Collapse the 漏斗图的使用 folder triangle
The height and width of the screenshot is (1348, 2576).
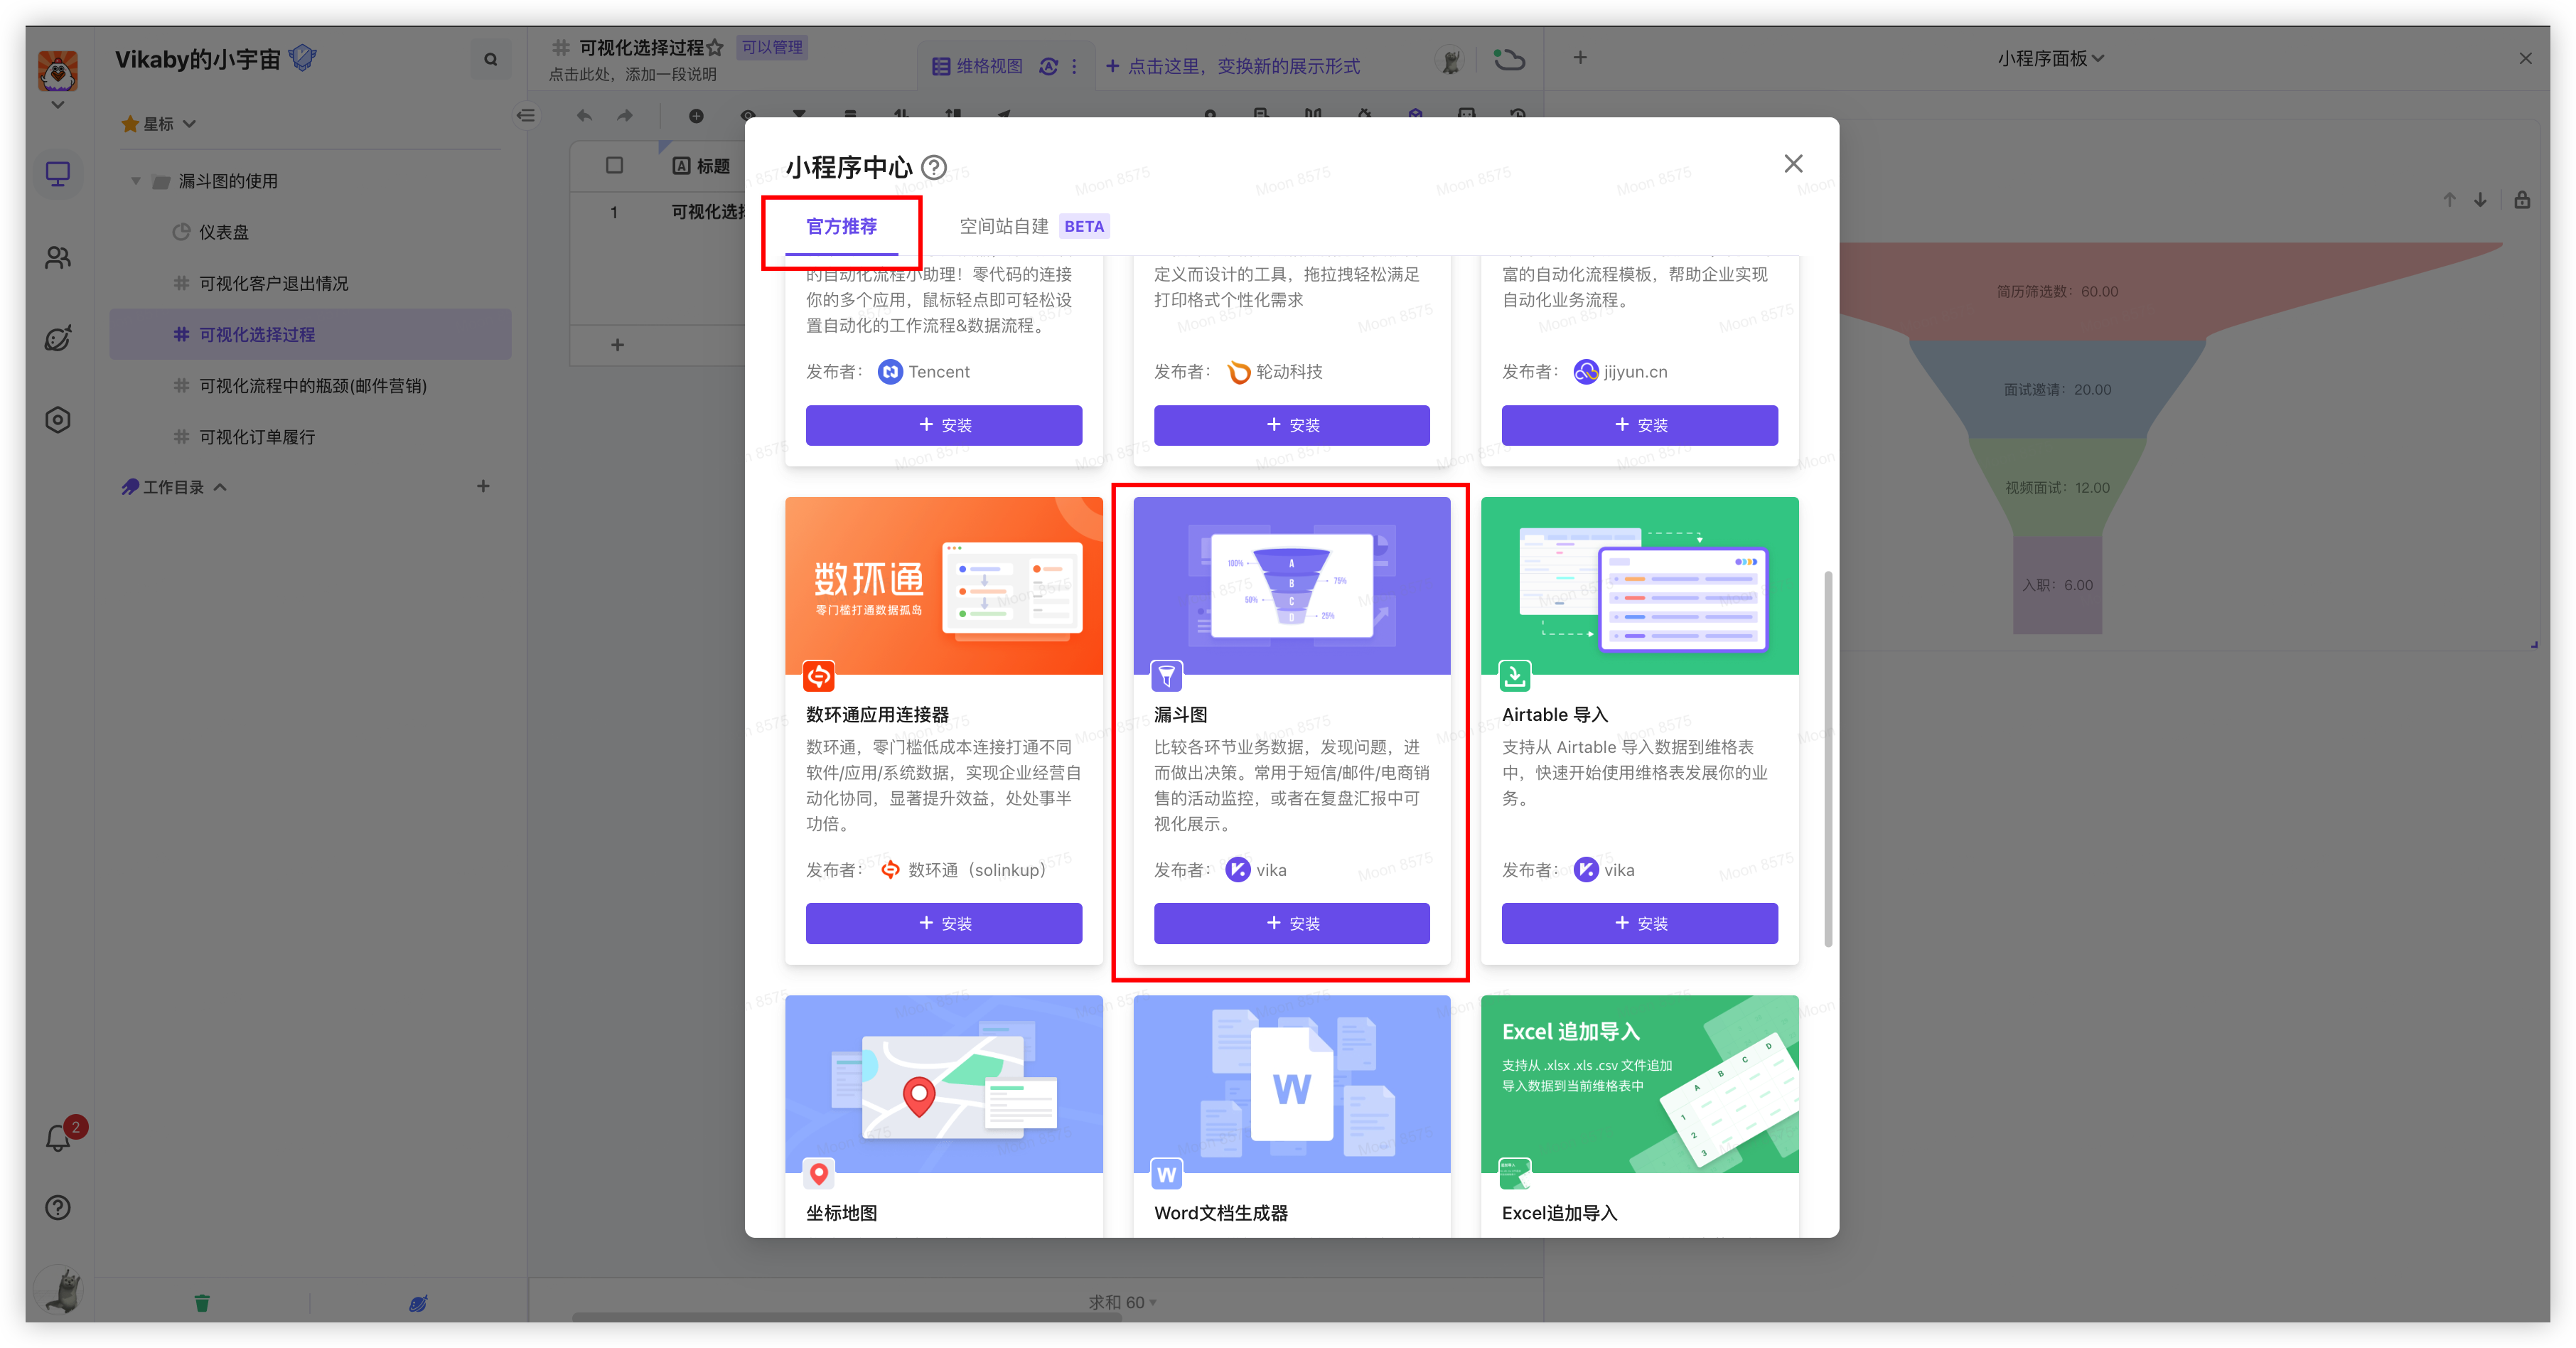click(x=135, y=181)
